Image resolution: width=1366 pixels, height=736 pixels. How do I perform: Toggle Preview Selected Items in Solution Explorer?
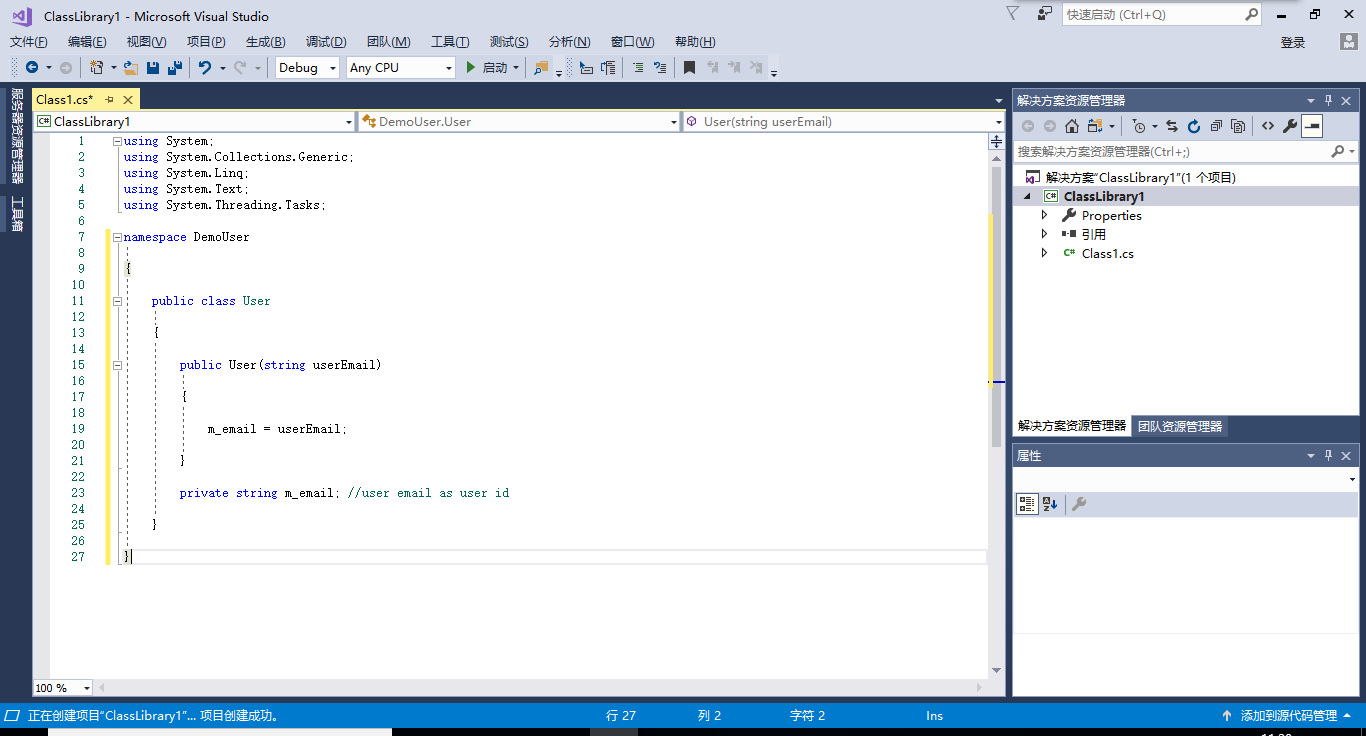[1312, 126]
